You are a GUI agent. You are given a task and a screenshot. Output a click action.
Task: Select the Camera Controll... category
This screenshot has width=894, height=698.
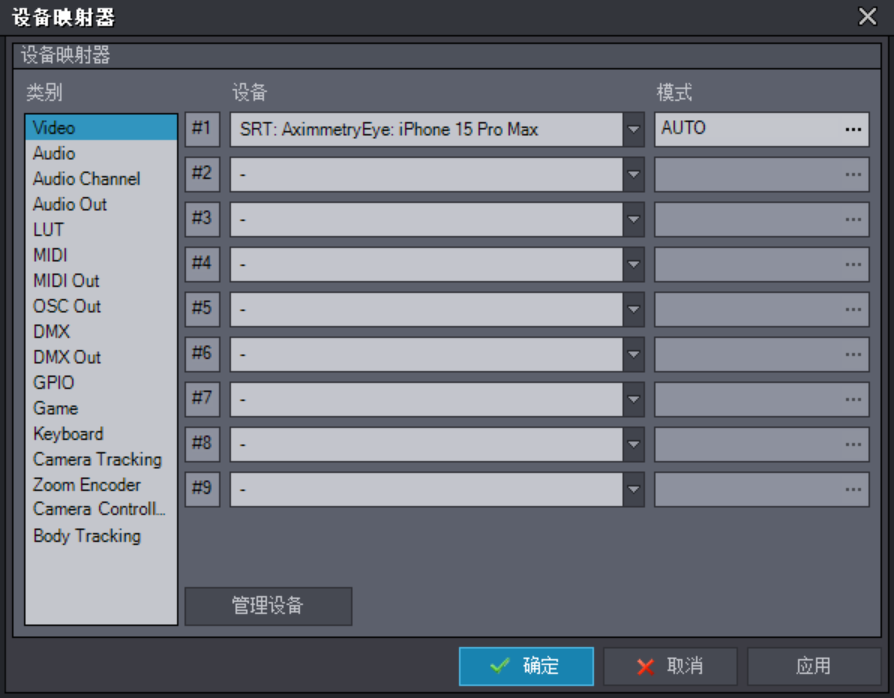(101, 509)
